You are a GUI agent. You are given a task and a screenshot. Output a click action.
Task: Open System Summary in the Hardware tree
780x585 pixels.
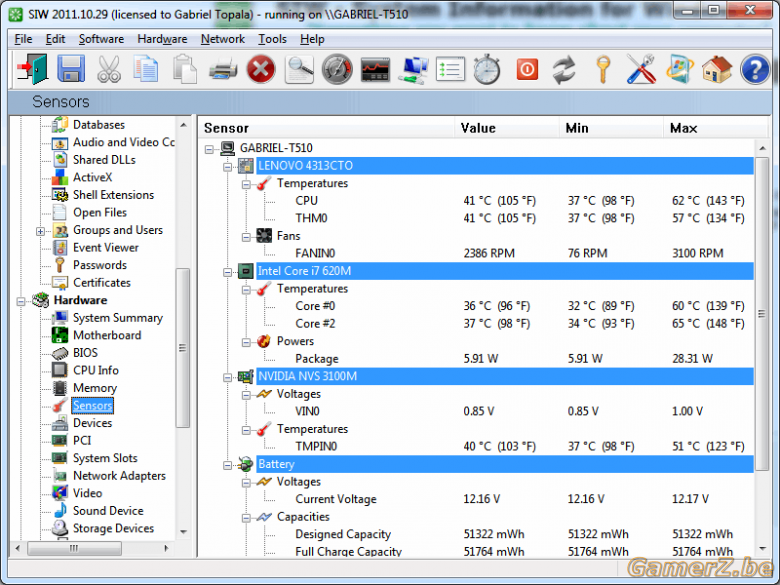click(117, 318)
